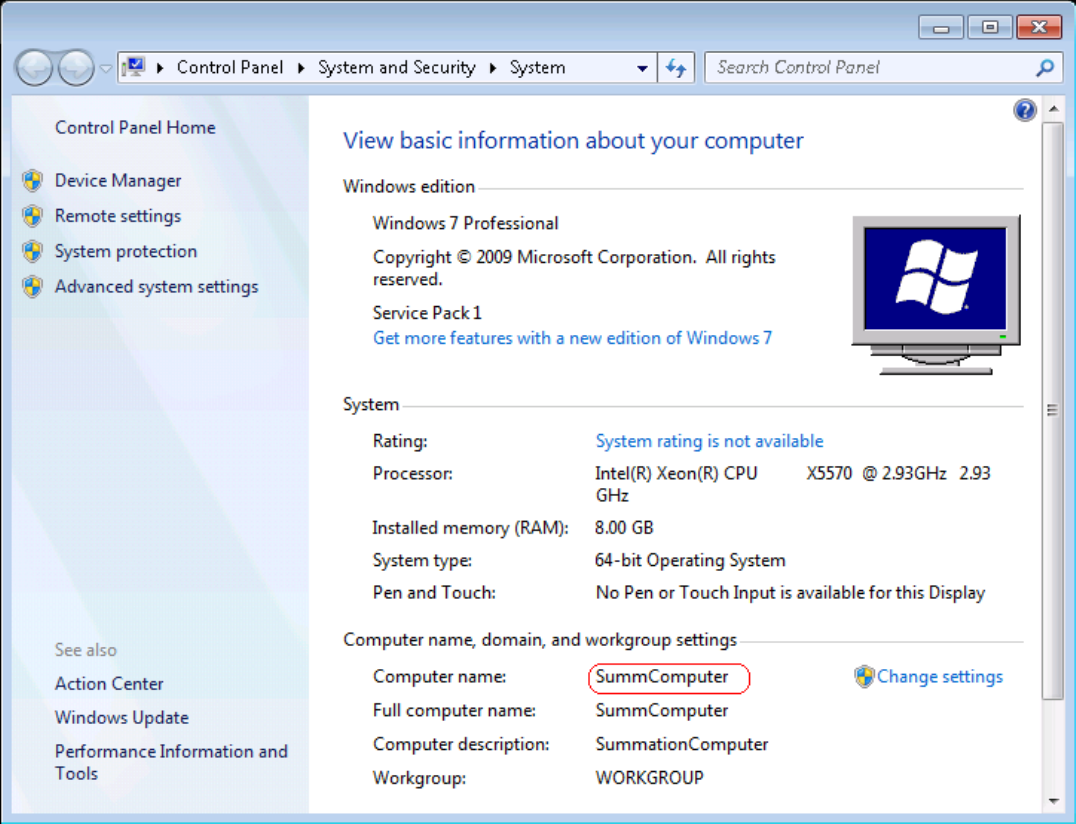
Task: Click the 8.00 GB memory value
Action: point(624,528)
